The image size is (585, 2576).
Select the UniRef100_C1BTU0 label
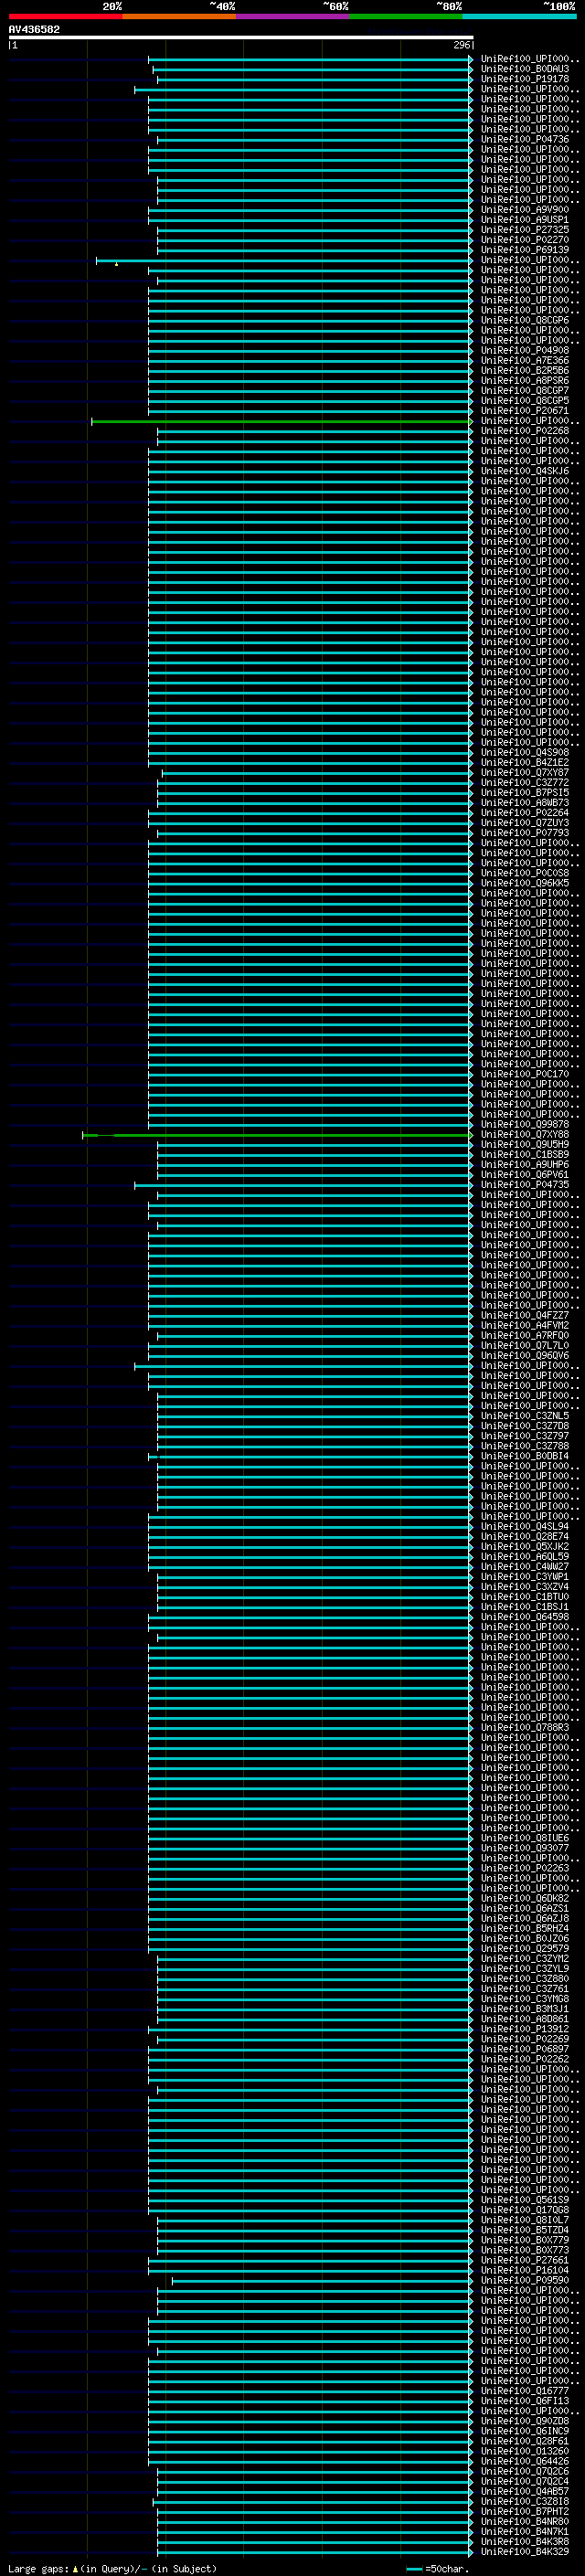pyautogui.click(x=525, y=1596)
